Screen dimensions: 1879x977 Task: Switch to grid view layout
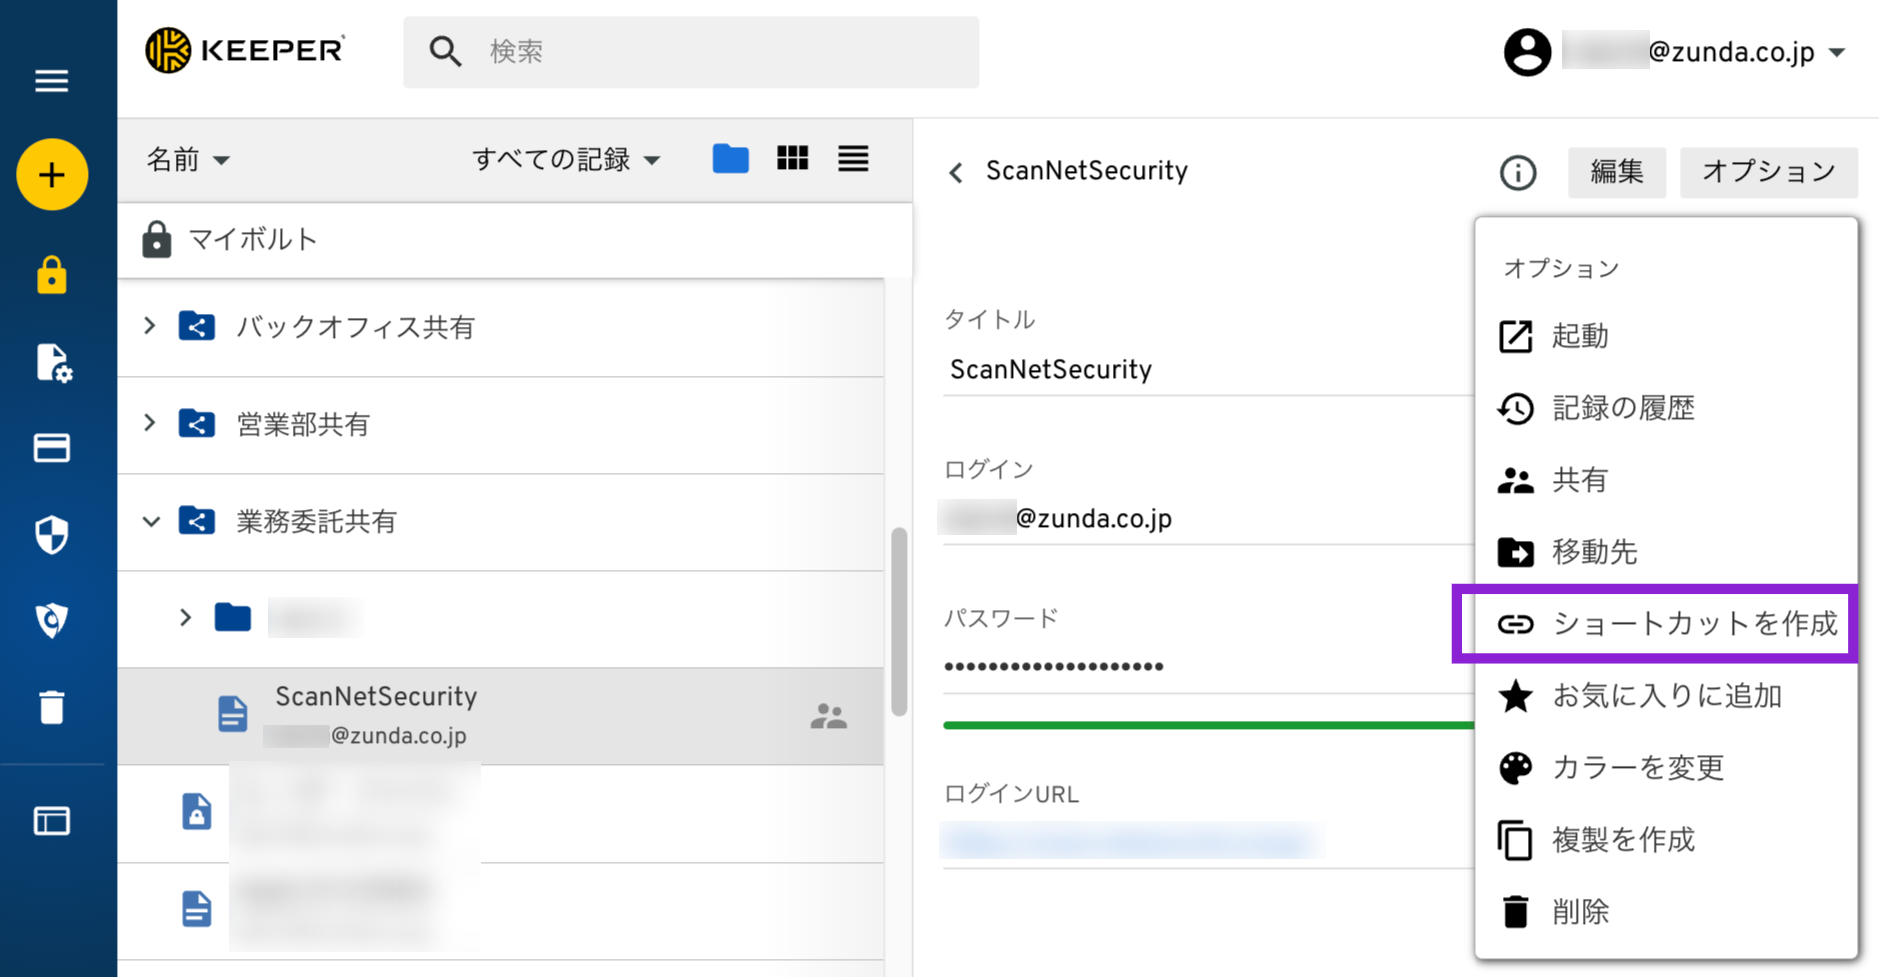792,159
